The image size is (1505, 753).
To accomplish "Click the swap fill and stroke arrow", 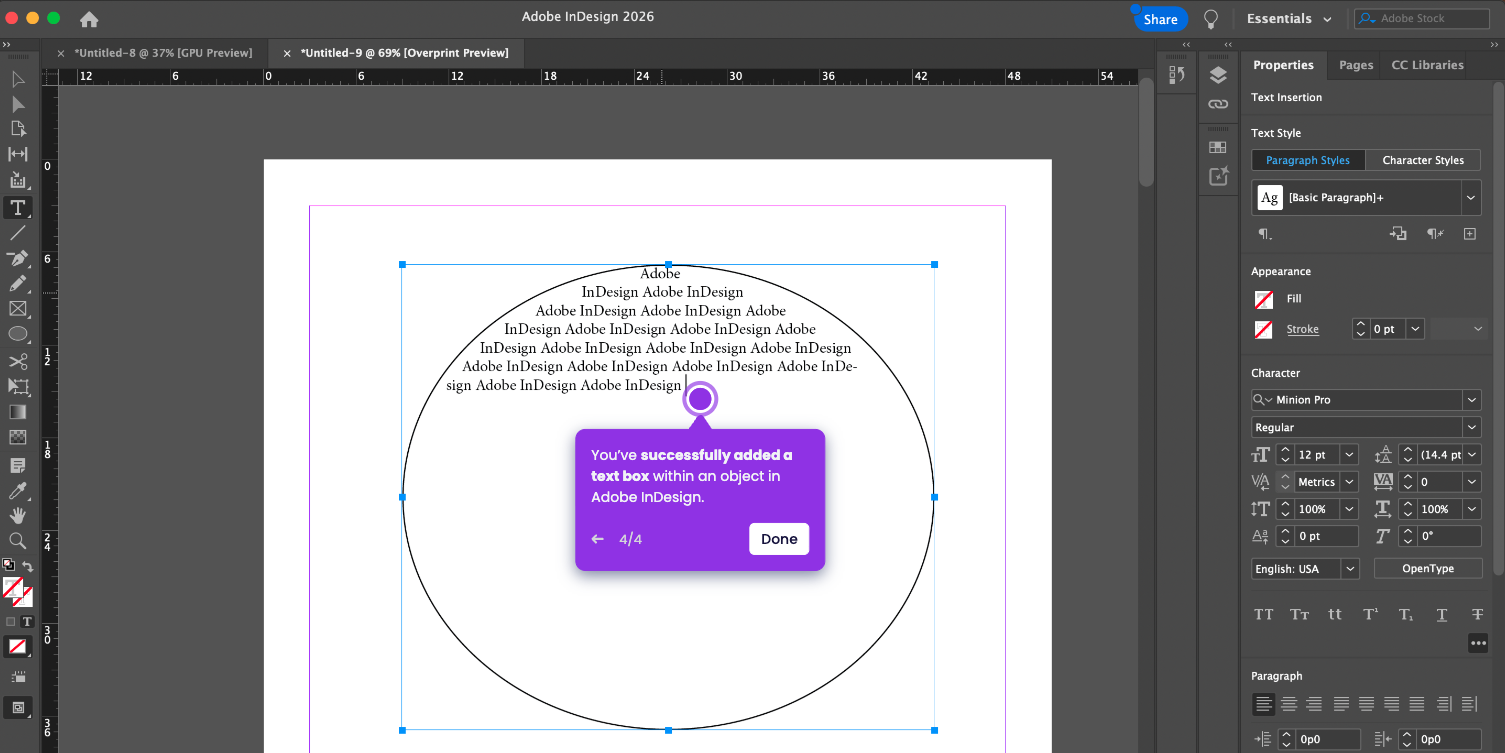I will pyautogui.click(x=28, y=566).
